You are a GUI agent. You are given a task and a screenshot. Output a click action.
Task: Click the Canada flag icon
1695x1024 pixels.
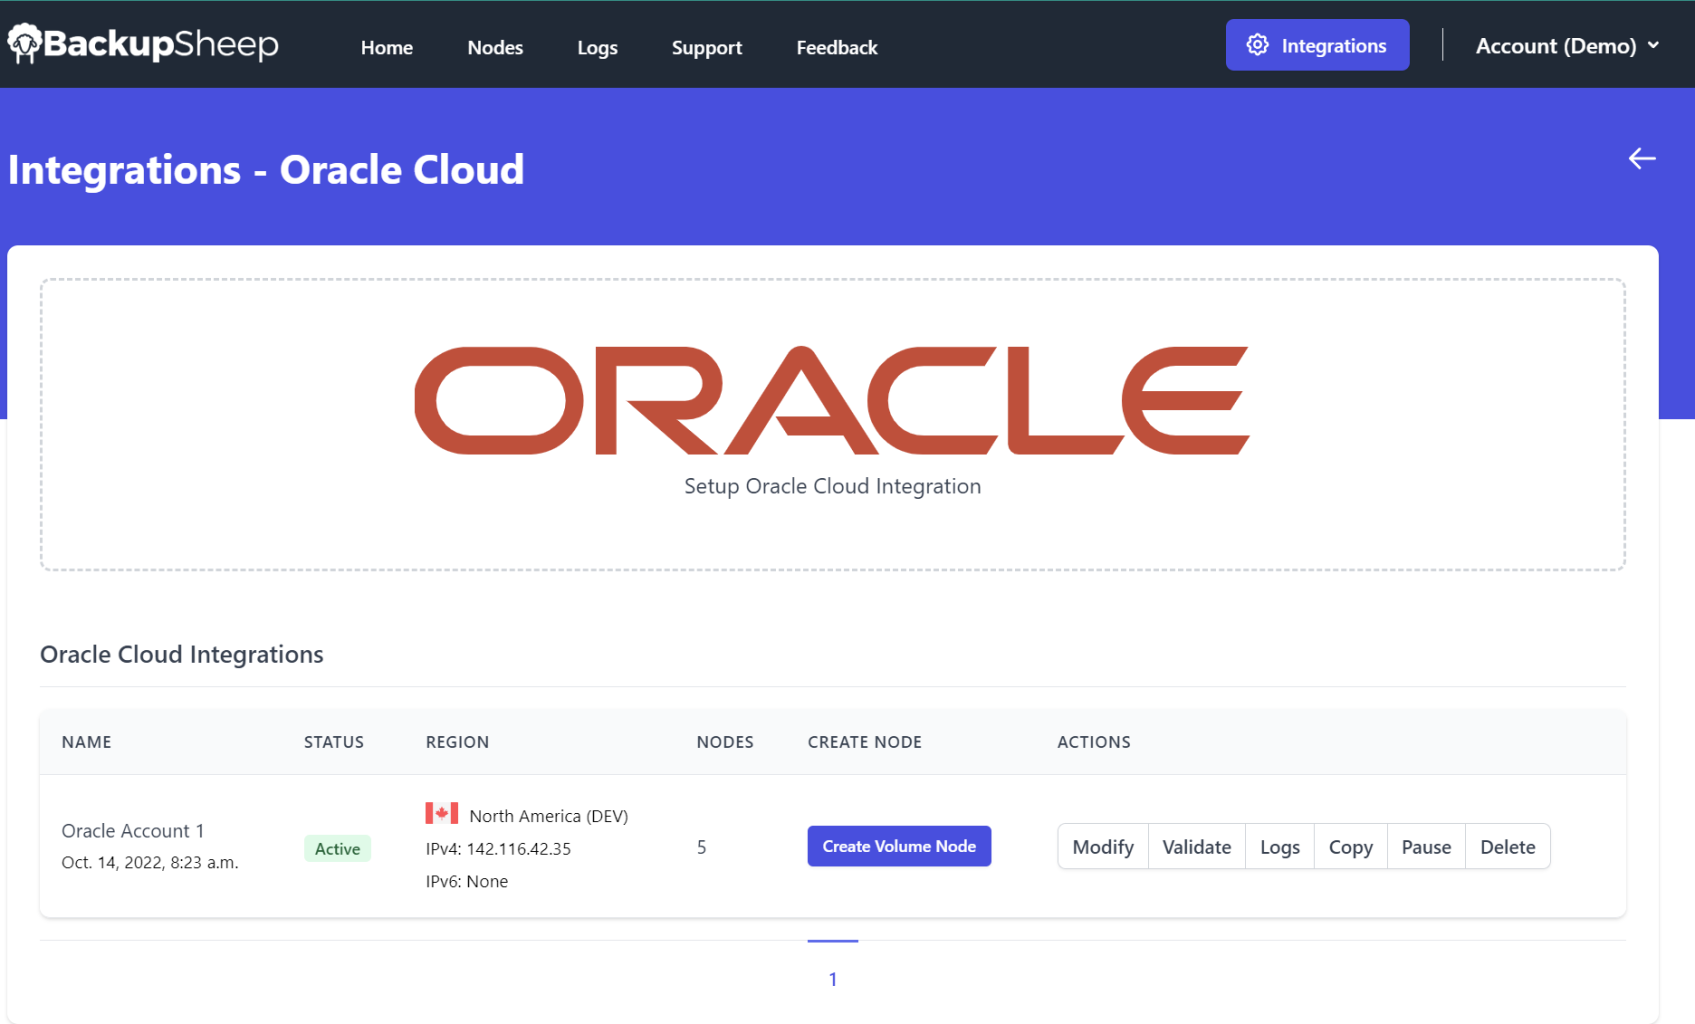coord(442,813)
